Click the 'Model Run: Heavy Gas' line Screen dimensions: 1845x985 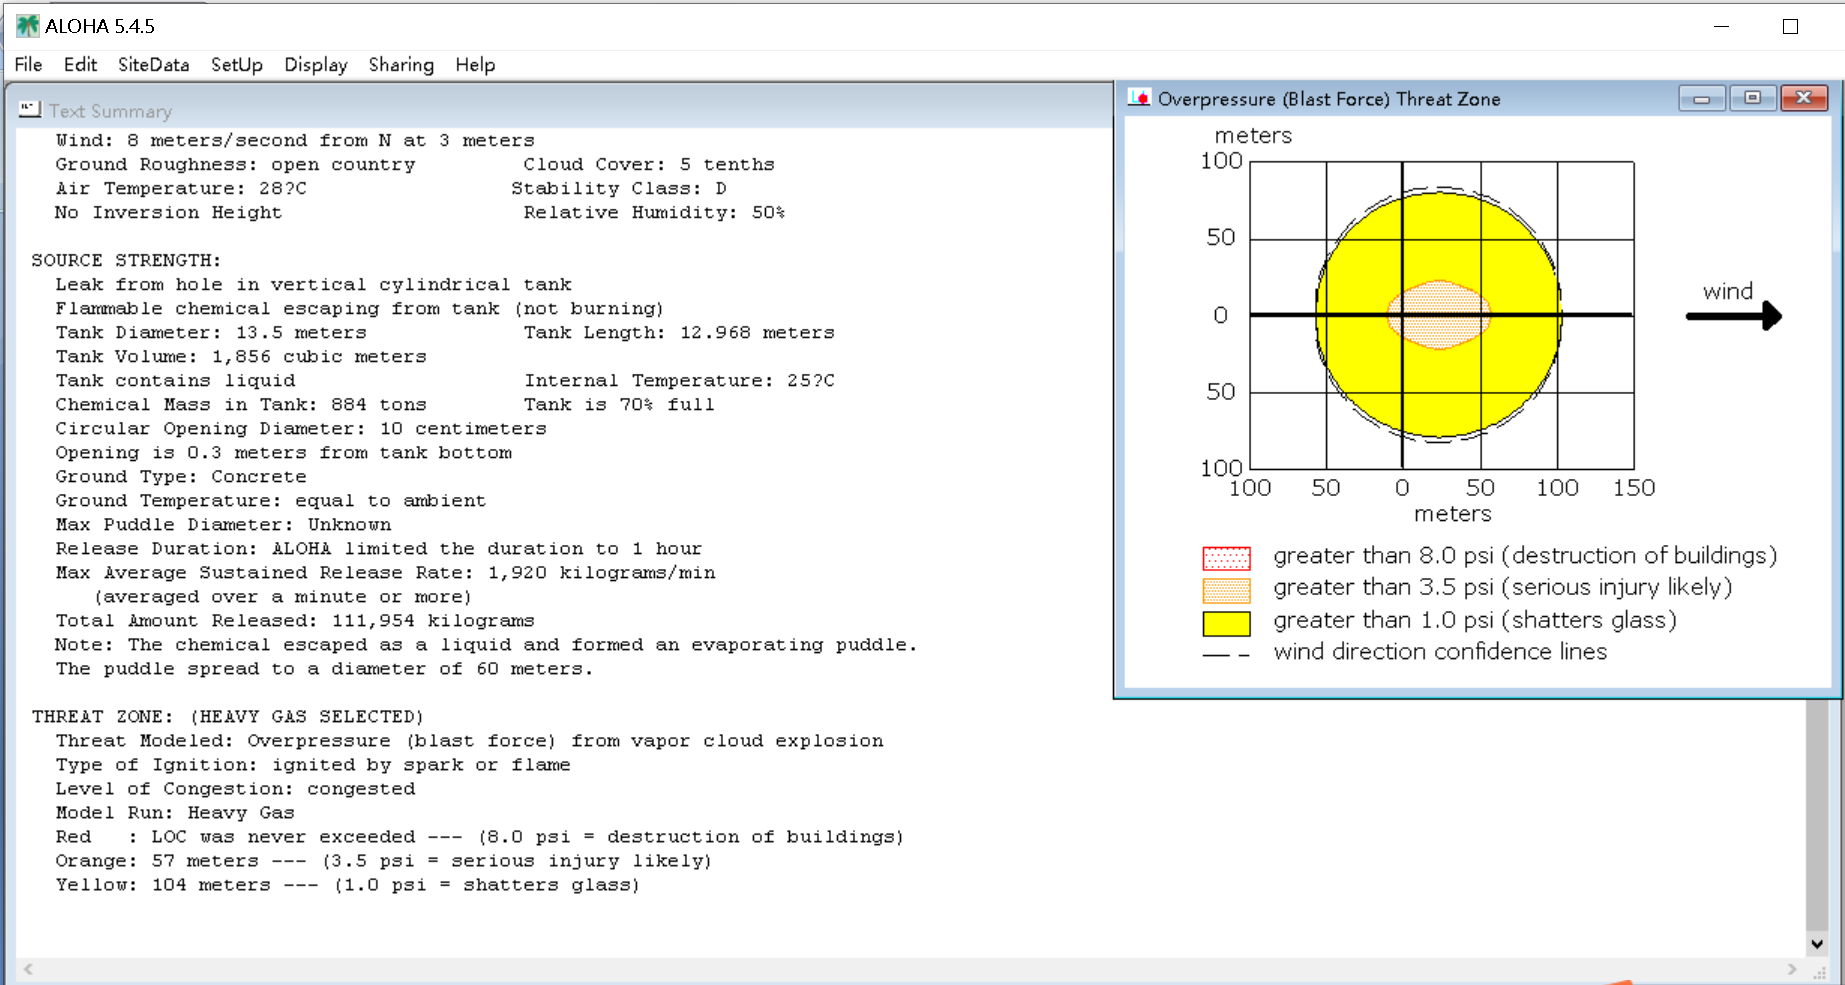(x=175, y=812)
